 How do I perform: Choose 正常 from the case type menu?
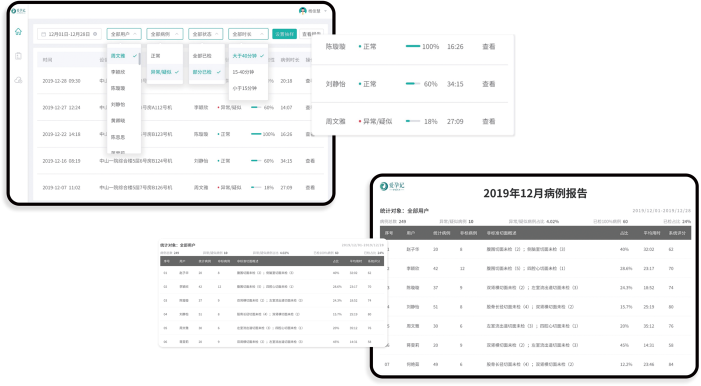pos(156,56)
